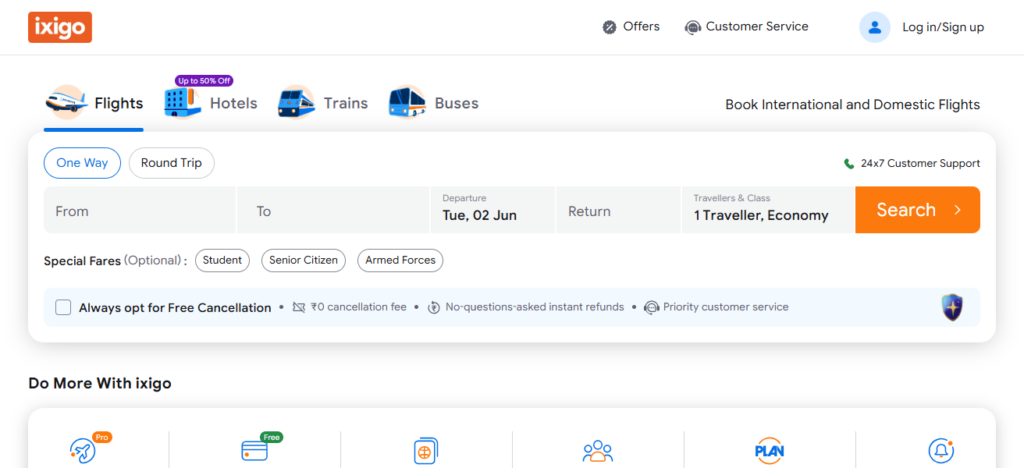Toggle the Armed Forces special fare

click(400, 260)
